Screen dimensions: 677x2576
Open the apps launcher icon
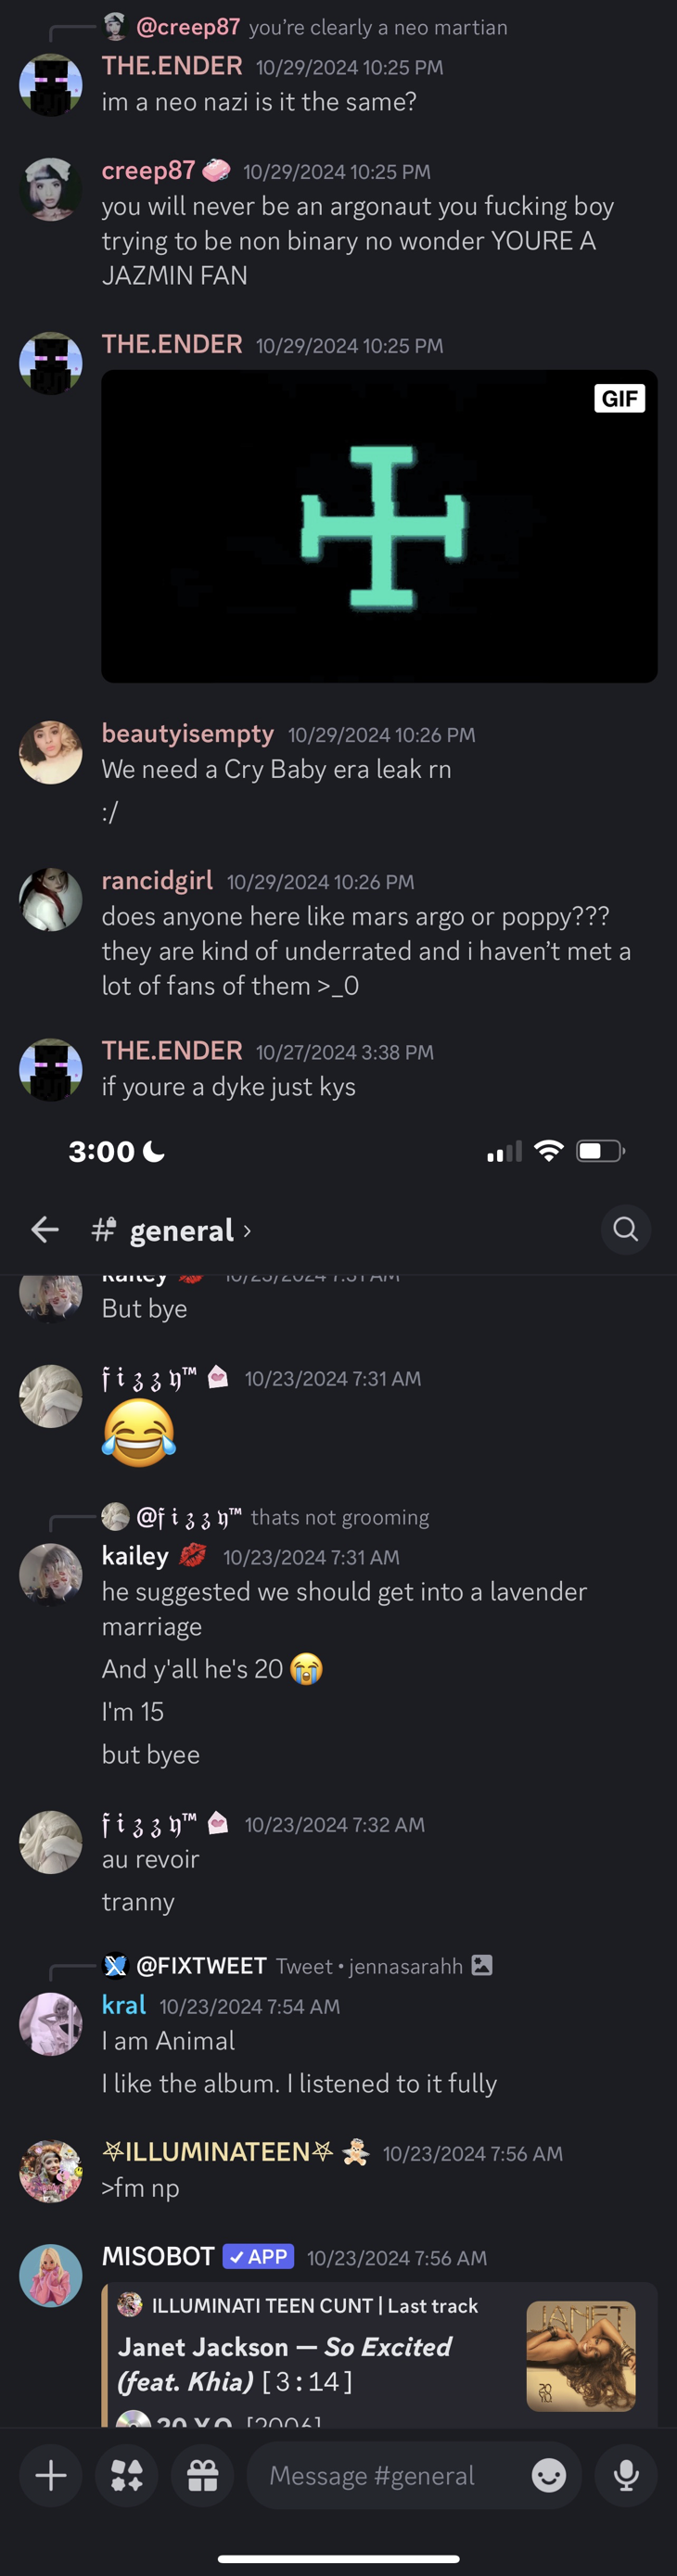click(x=127, y=2475)
